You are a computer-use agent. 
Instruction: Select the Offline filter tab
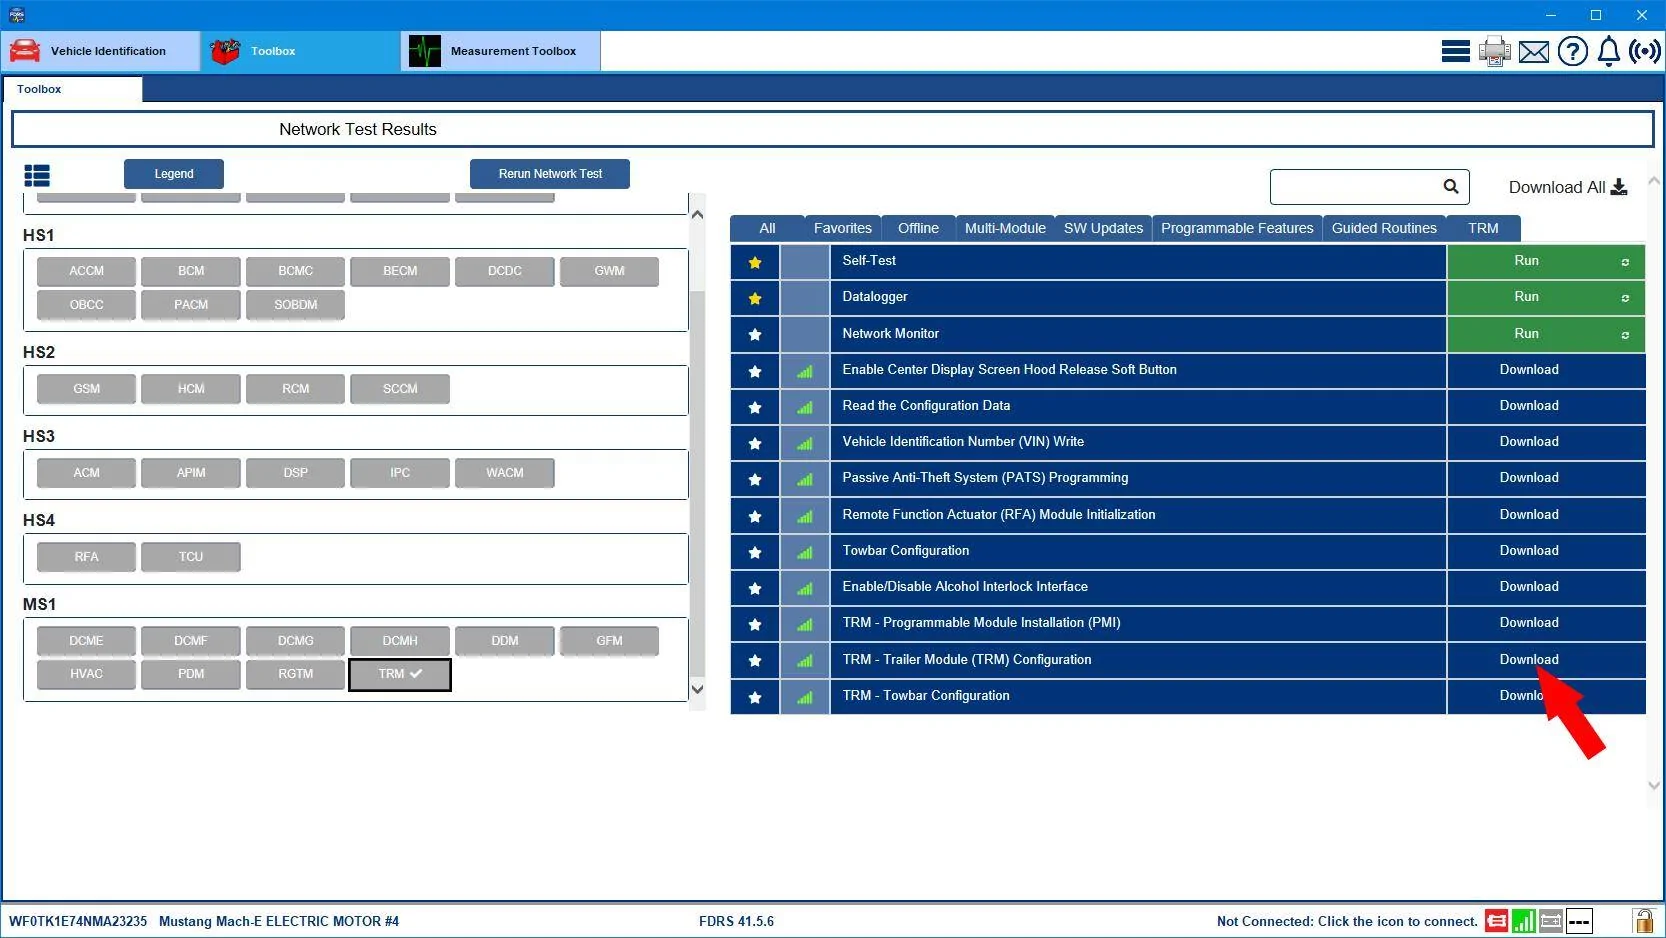pyautogui.click(x=918, y=228)
